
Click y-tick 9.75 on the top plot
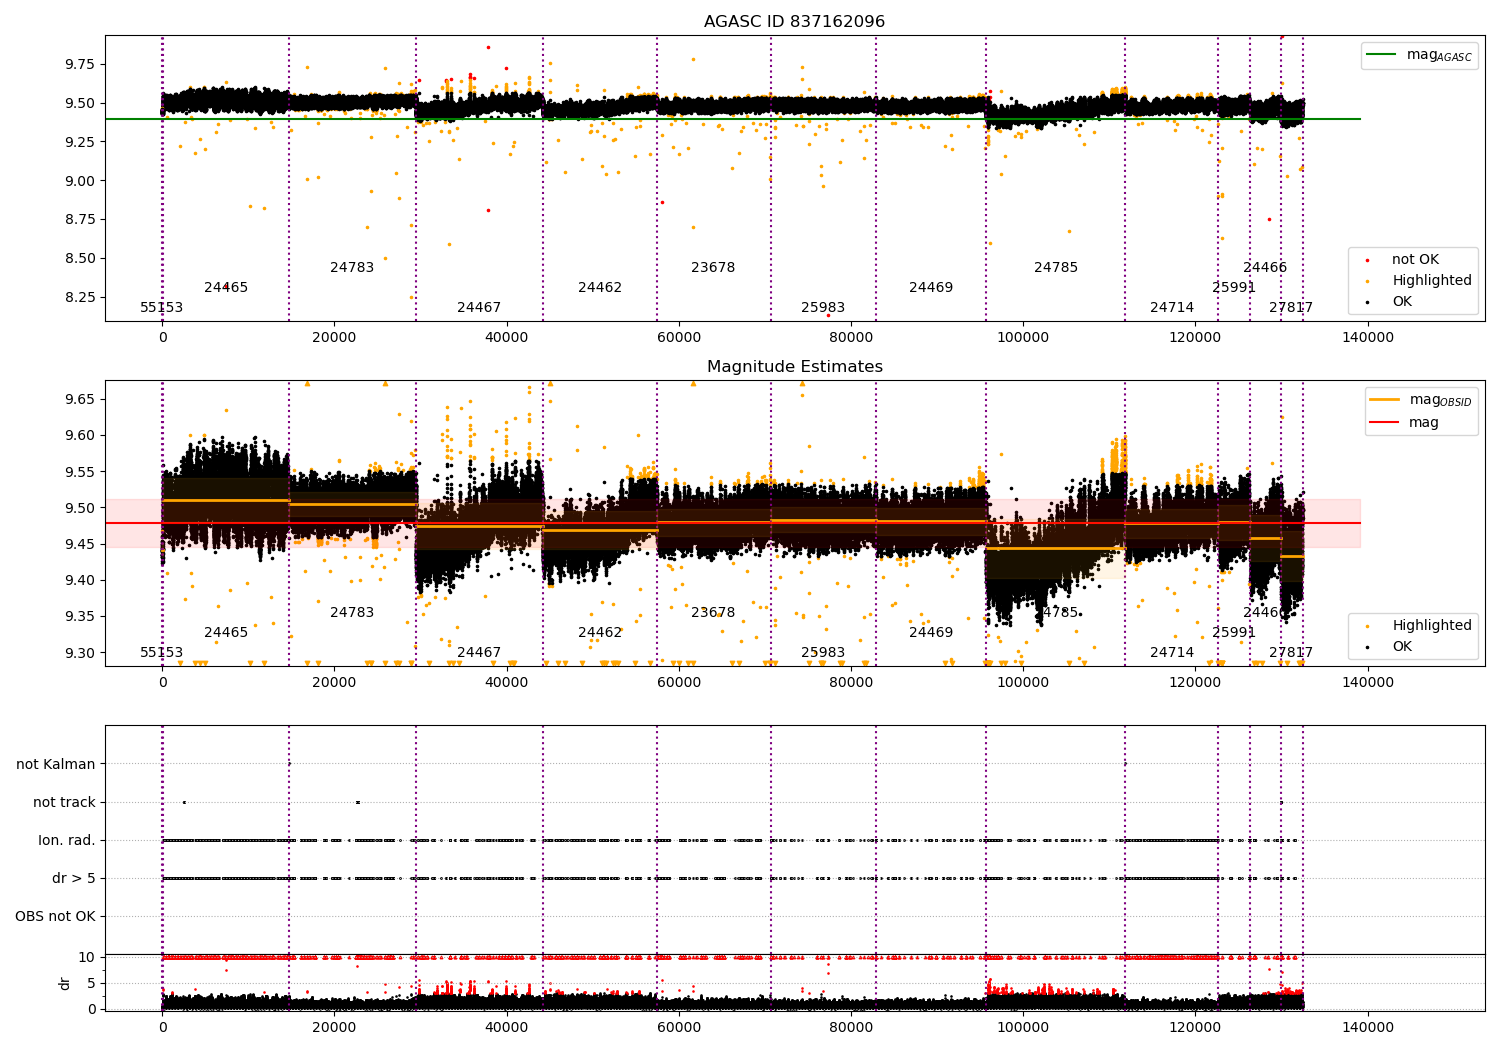click(x=79, y=65)
